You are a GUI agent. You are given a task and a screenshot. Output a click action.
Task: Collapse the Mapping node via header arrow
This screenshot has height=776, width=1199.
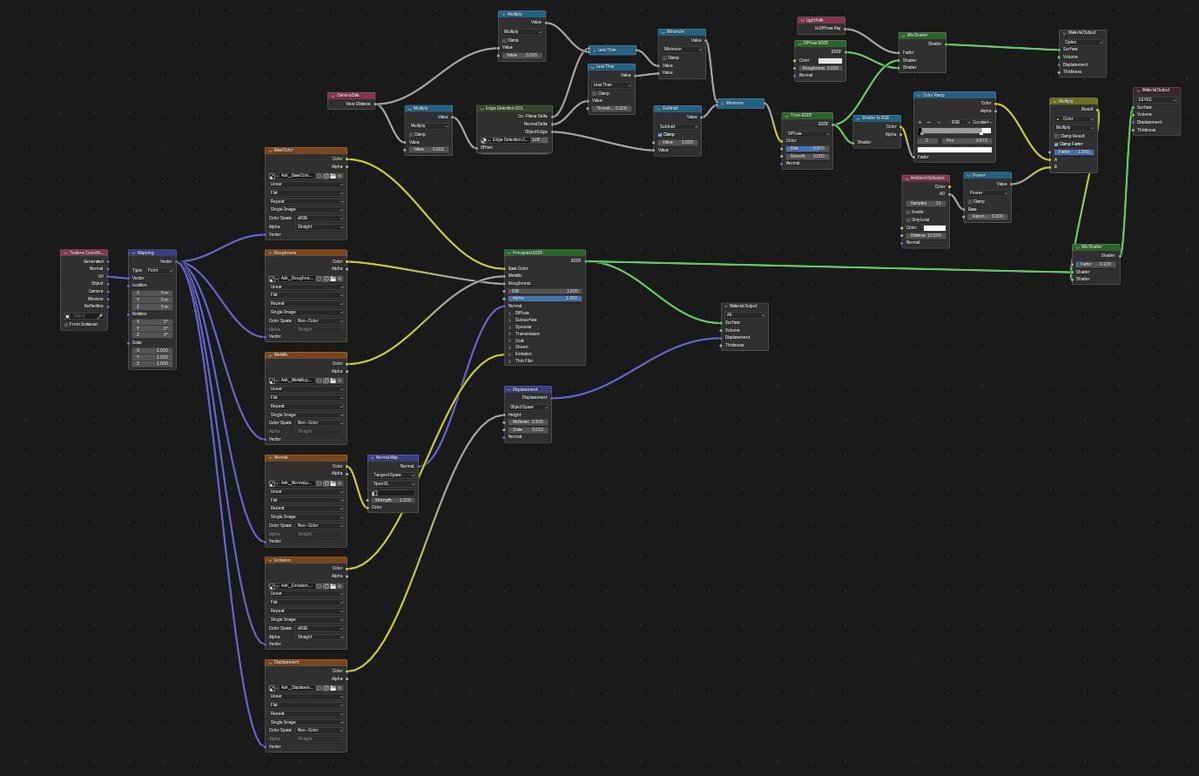[x=133, y=252]
